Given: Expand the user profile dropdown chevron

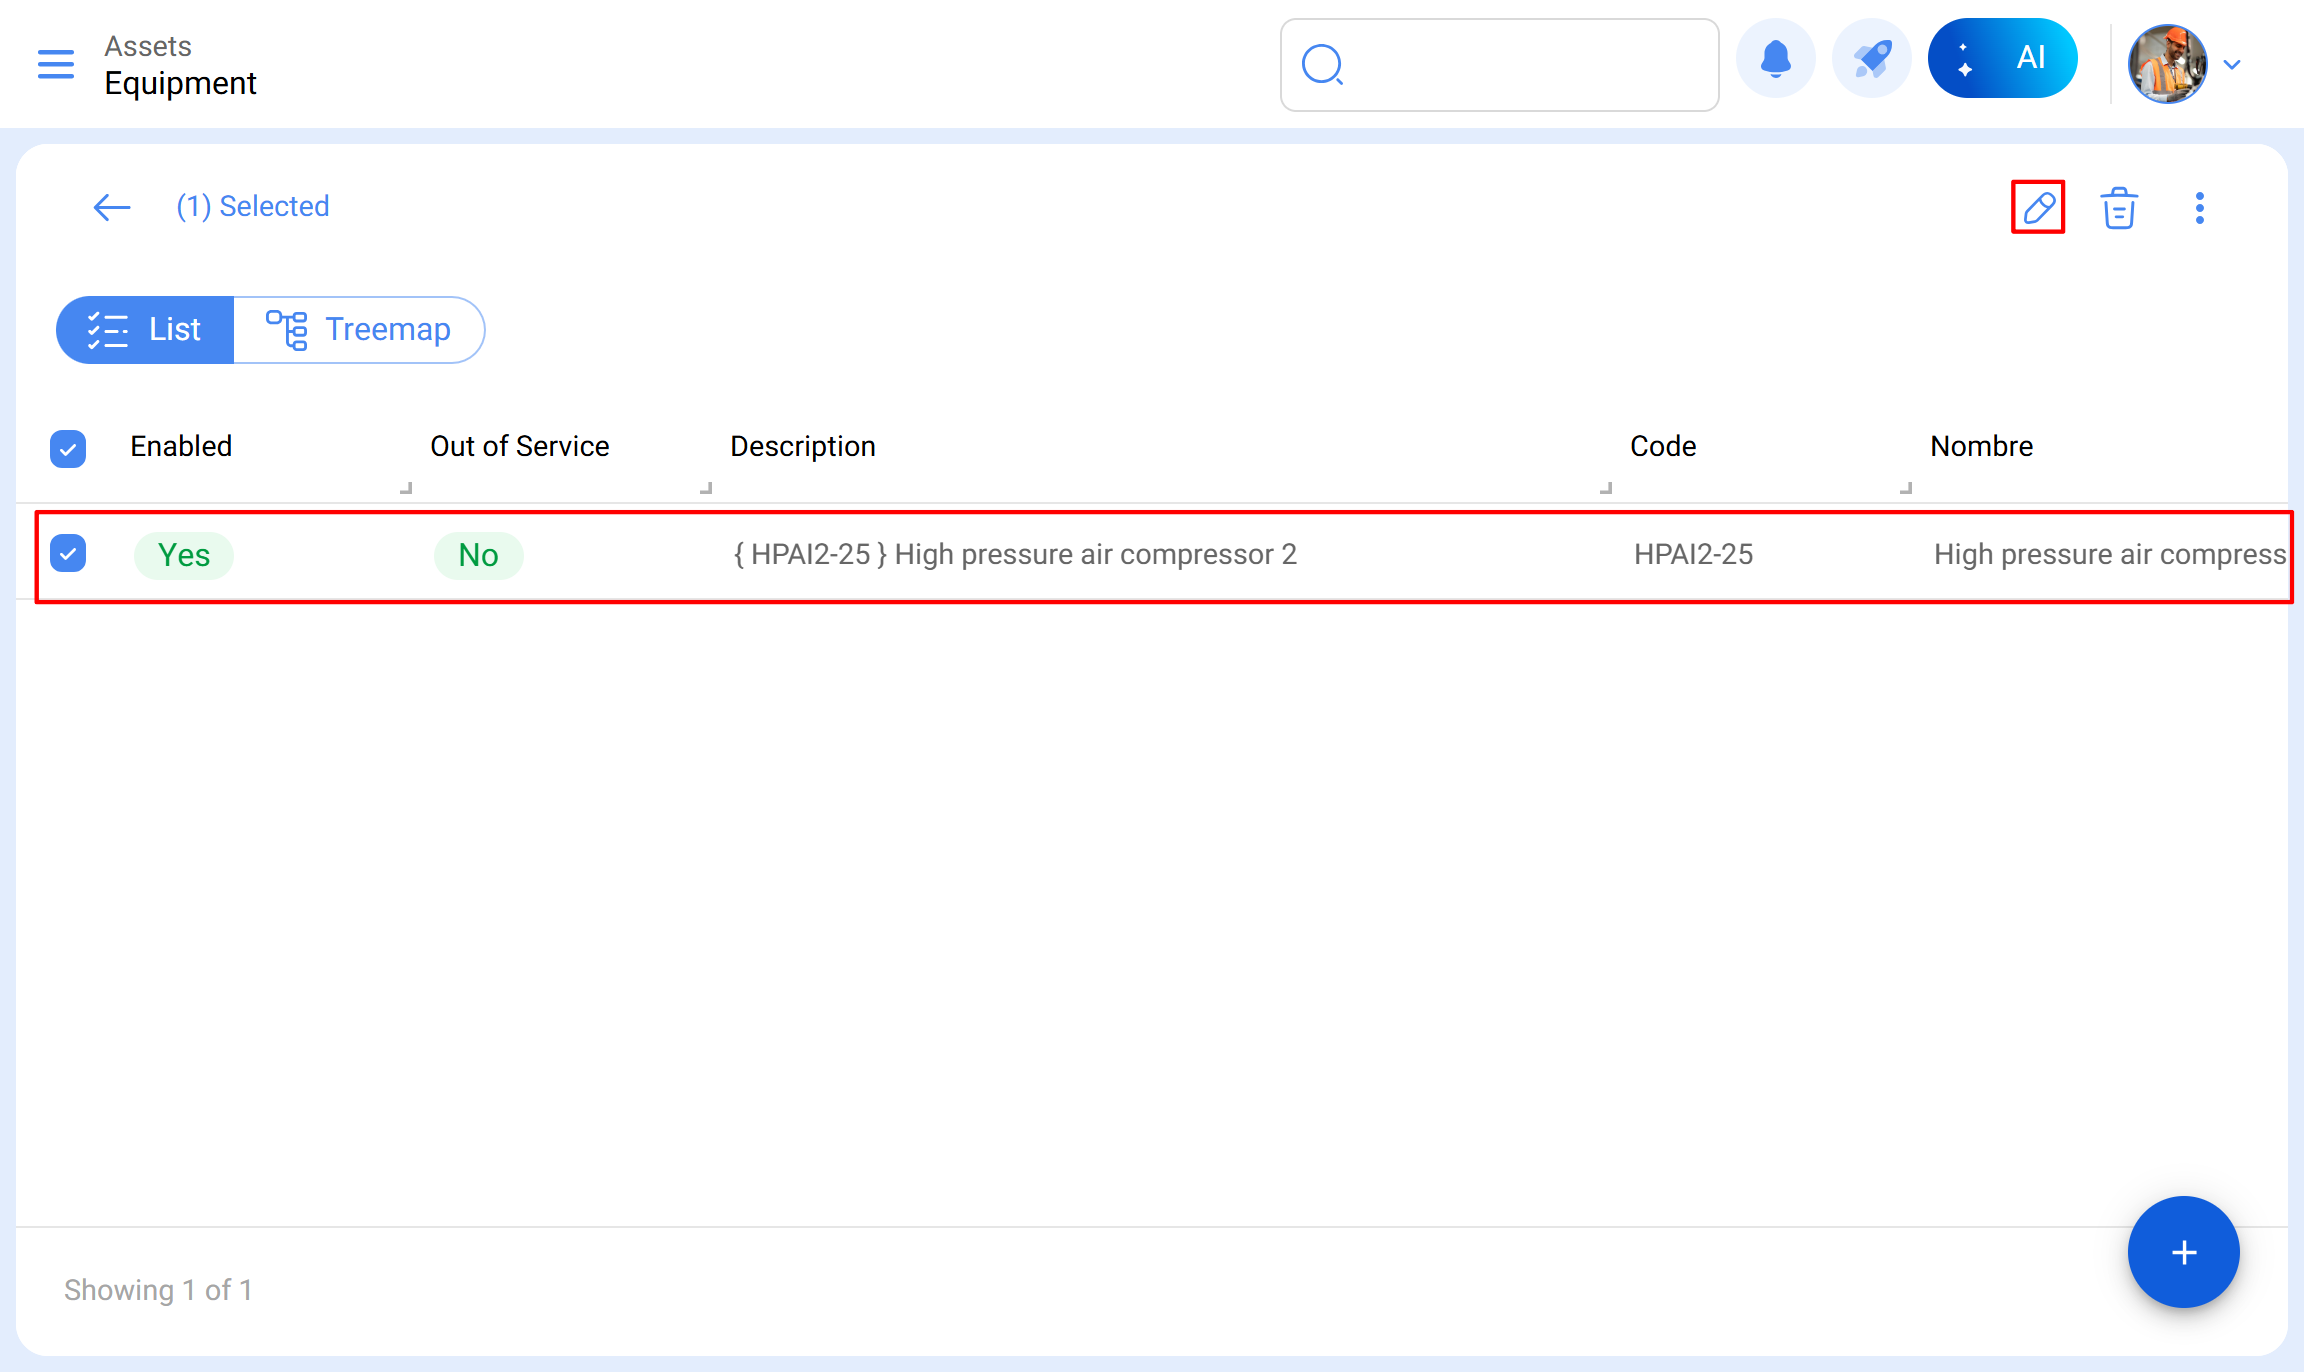Looking at the screenshot, I should coord(2232,65).
